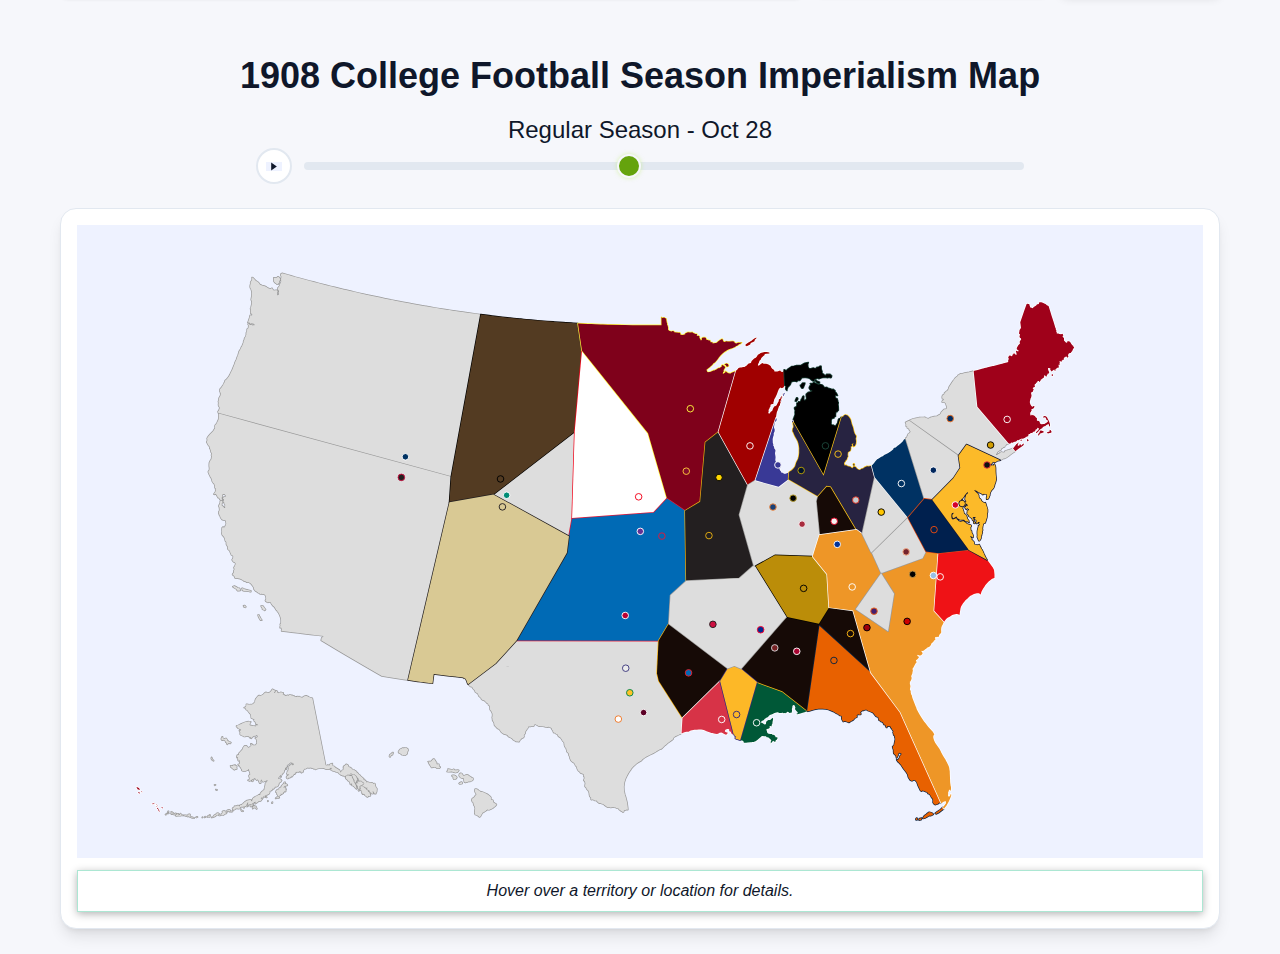Screen dimensions: 1280x954
Task: Click the end of the timeline track
Action: [x=1020, y=166]
